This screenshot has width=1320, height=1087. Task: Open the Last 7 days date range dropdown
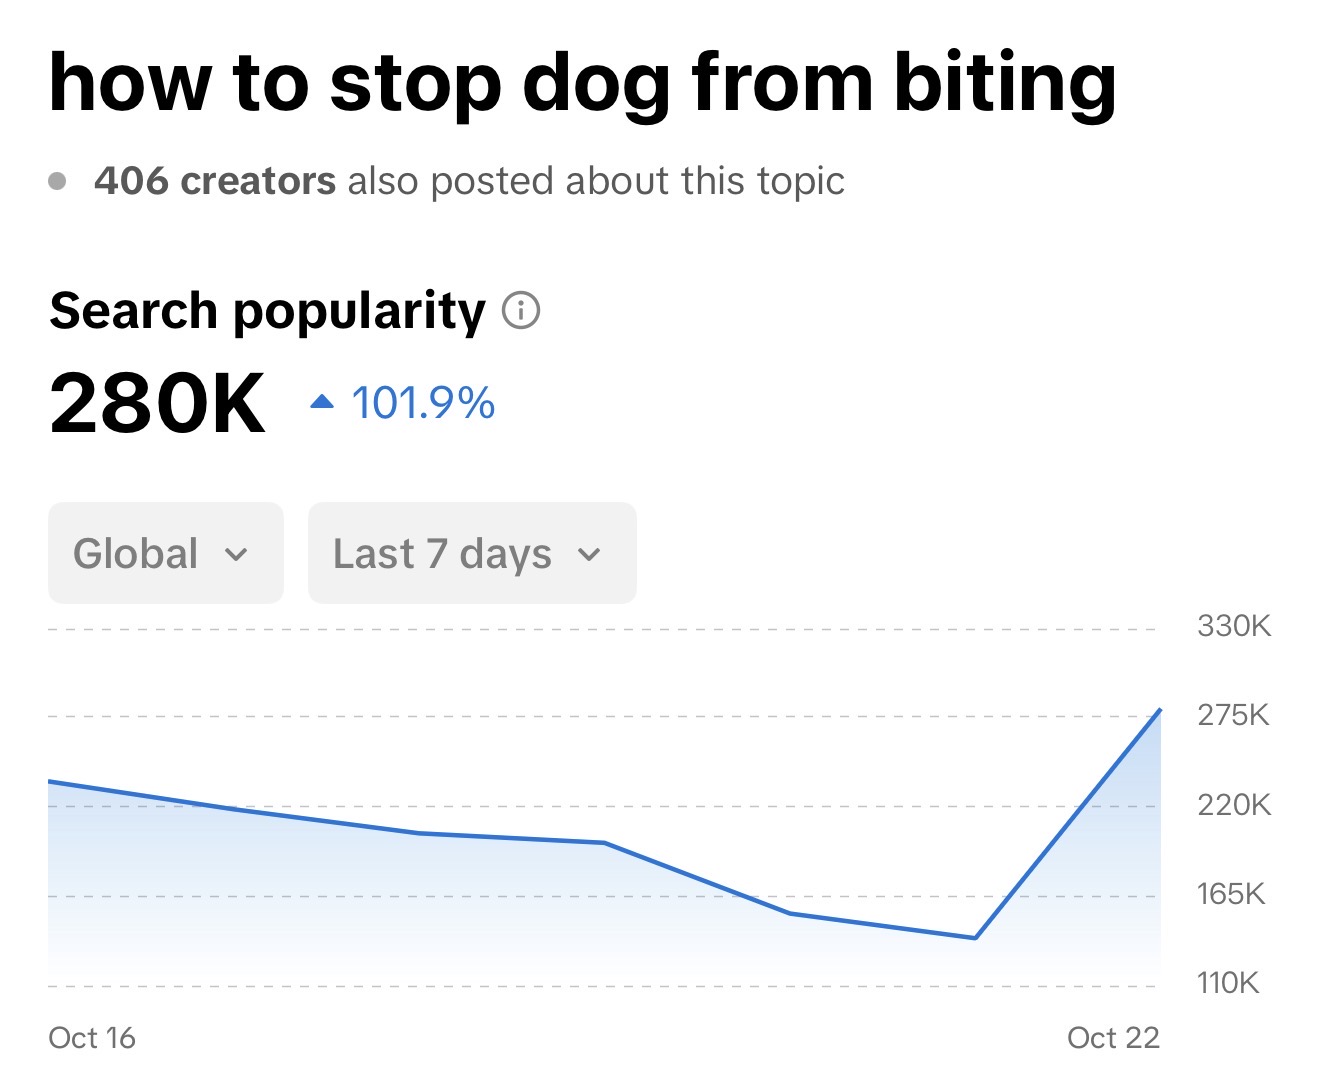point(471,553)
